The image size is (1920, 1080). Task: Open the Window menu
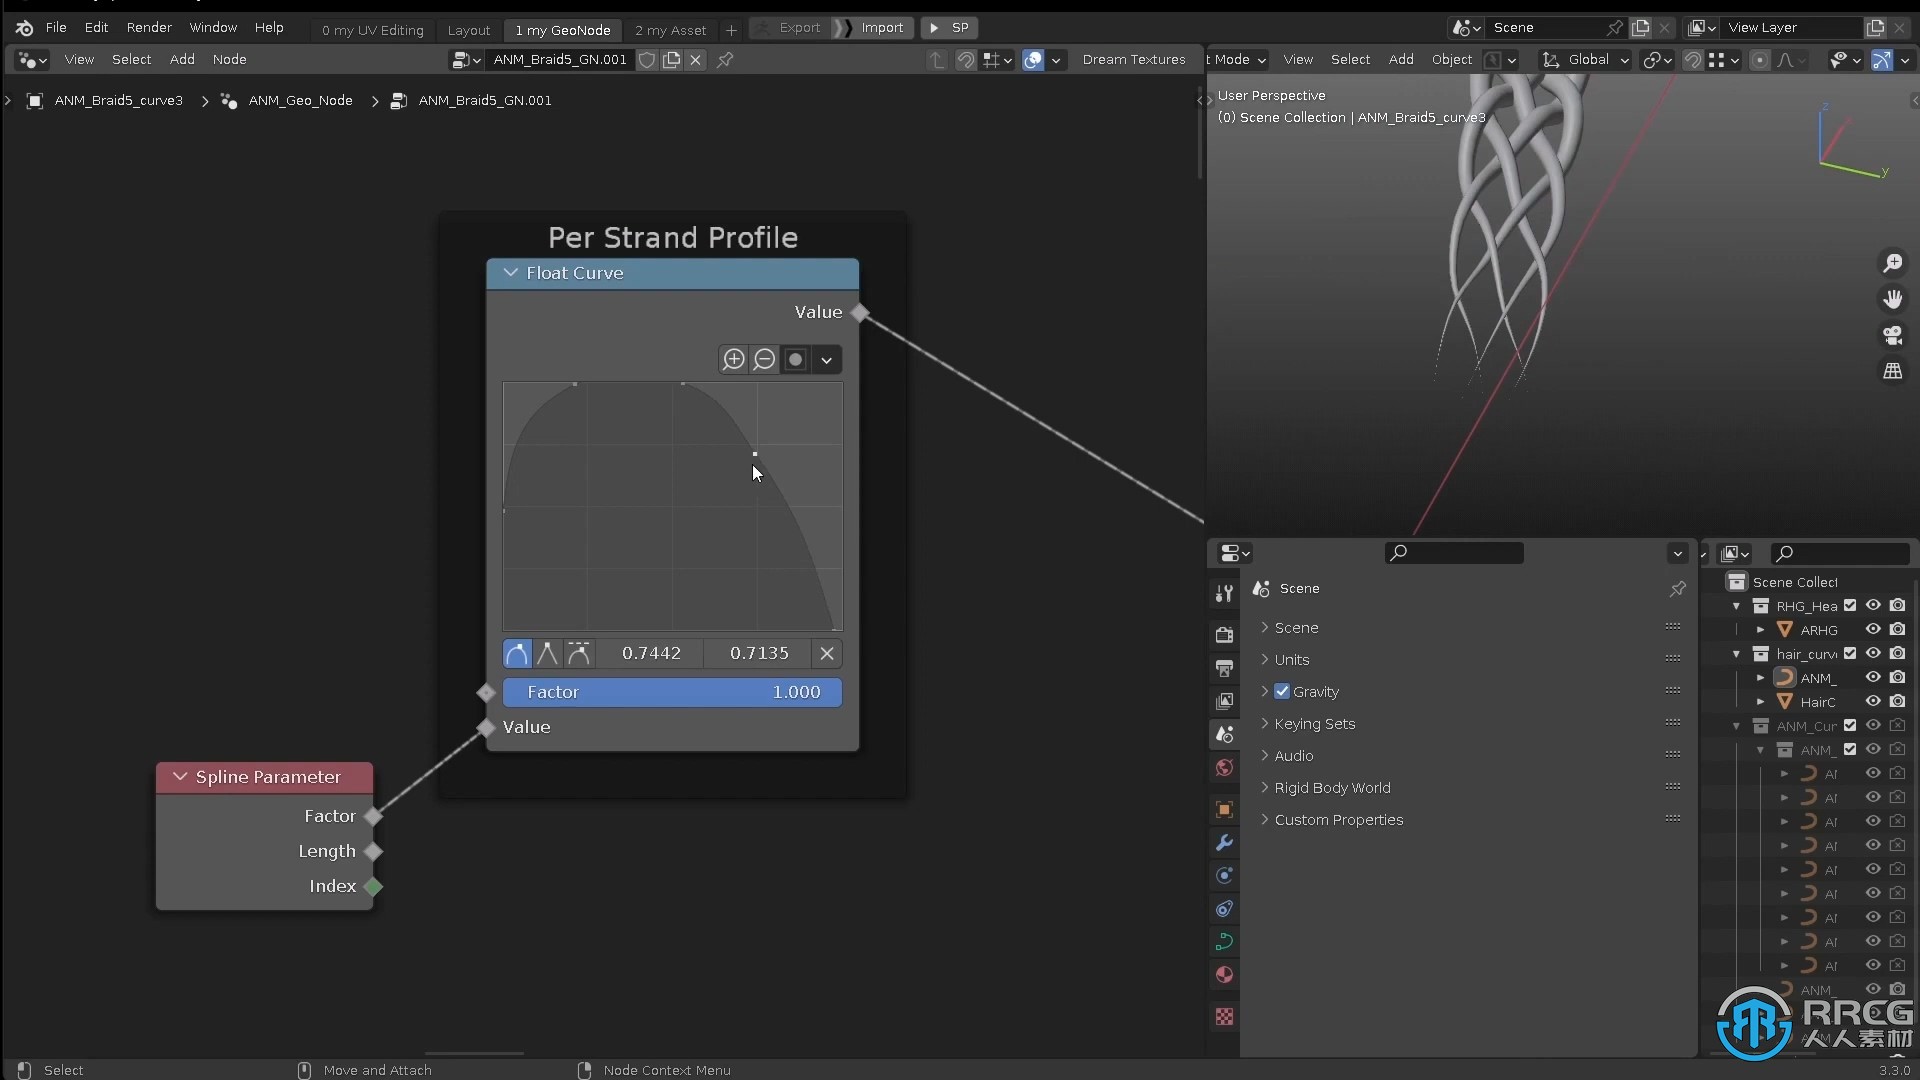pyautogui.click(x=213, y=27)
